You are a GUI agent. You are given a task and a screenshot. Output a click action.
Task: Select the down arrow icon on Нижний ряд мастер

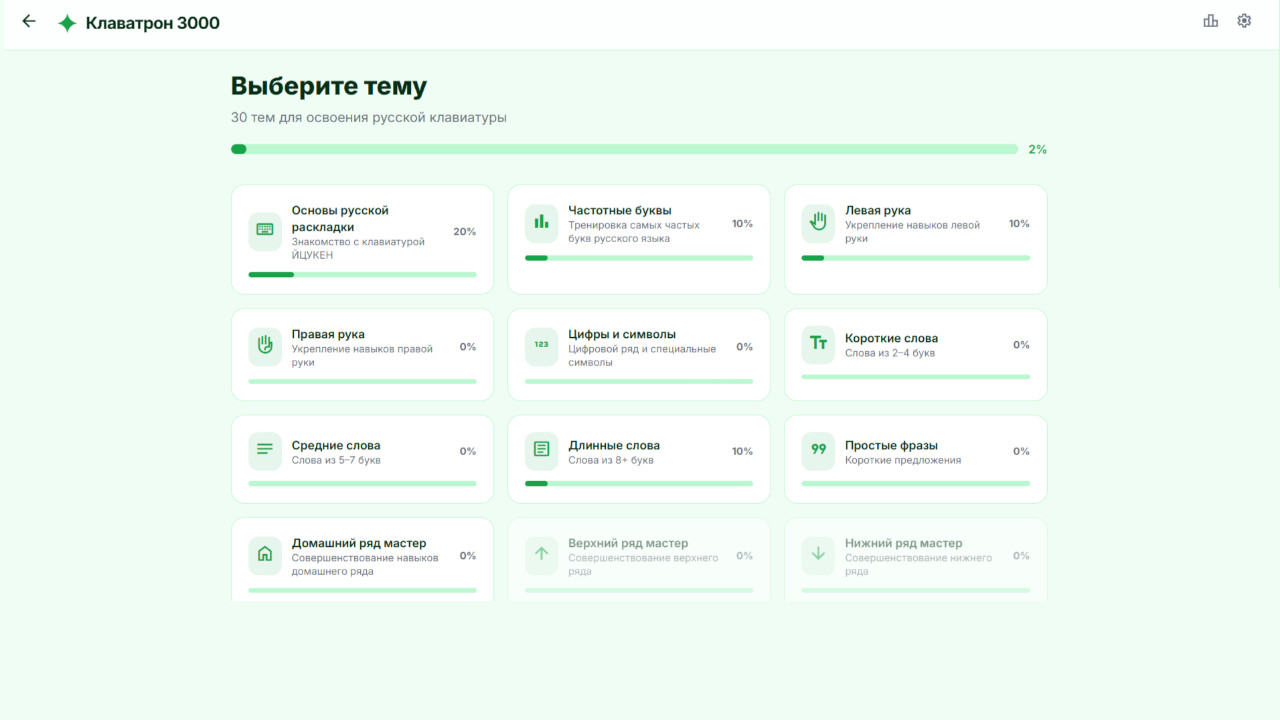[818, 555]
